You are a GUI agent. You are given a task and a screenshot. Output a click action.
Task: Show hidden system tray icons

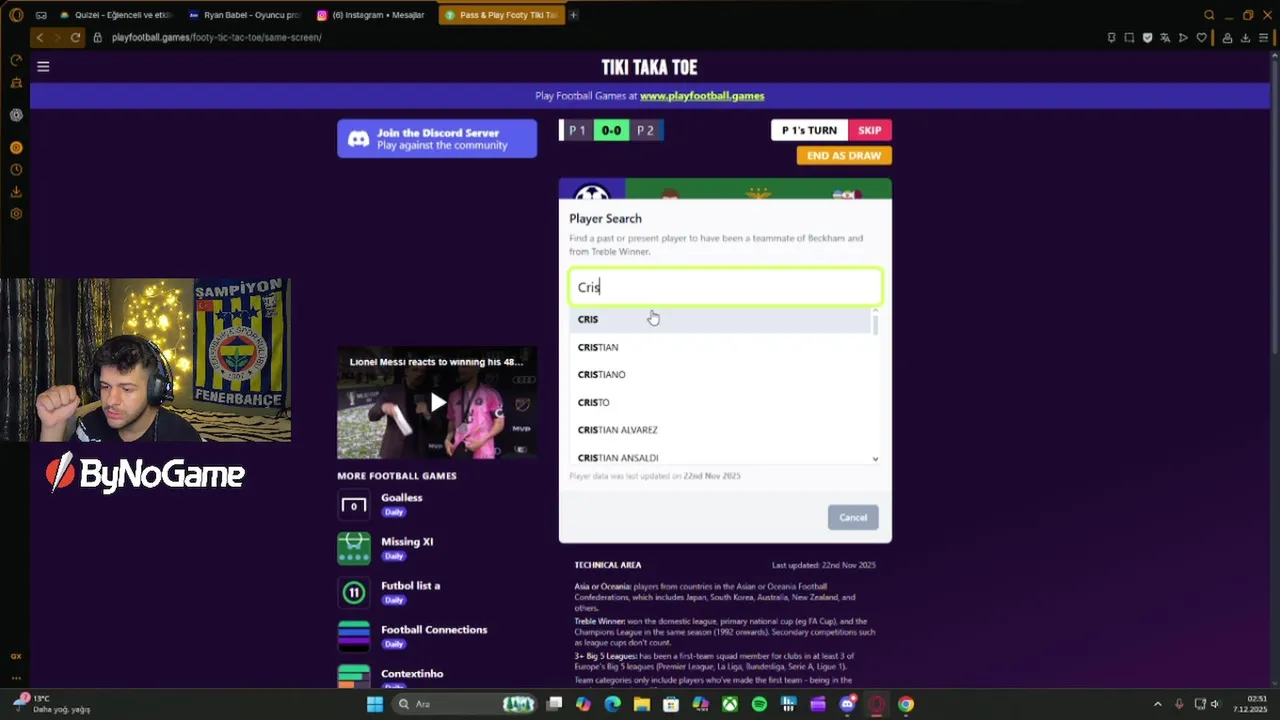1158,704
